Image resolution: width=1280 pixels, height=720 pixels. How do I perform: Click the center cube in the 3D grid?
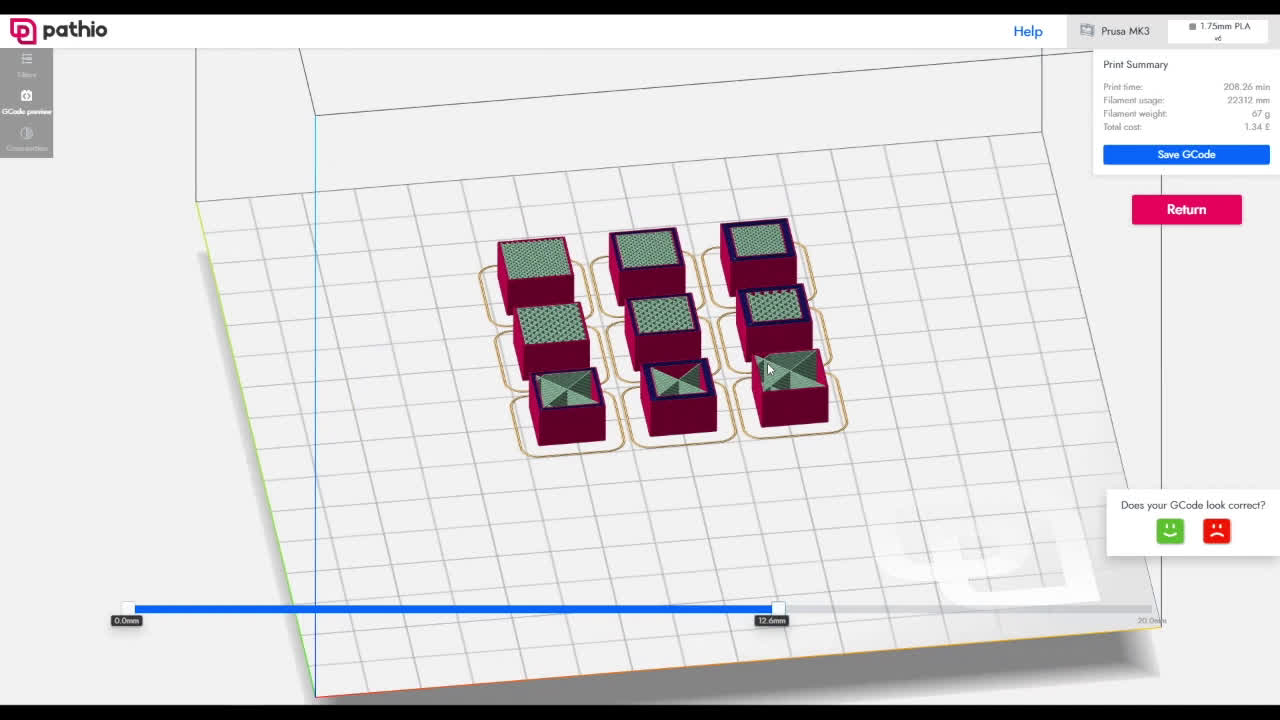[x=663, y=328]
